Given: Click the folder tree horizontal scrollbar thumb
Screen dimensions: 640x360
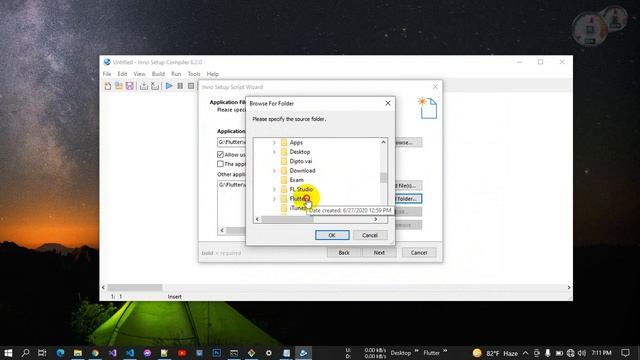Looking at the screenshot, I should pos(287,219).
